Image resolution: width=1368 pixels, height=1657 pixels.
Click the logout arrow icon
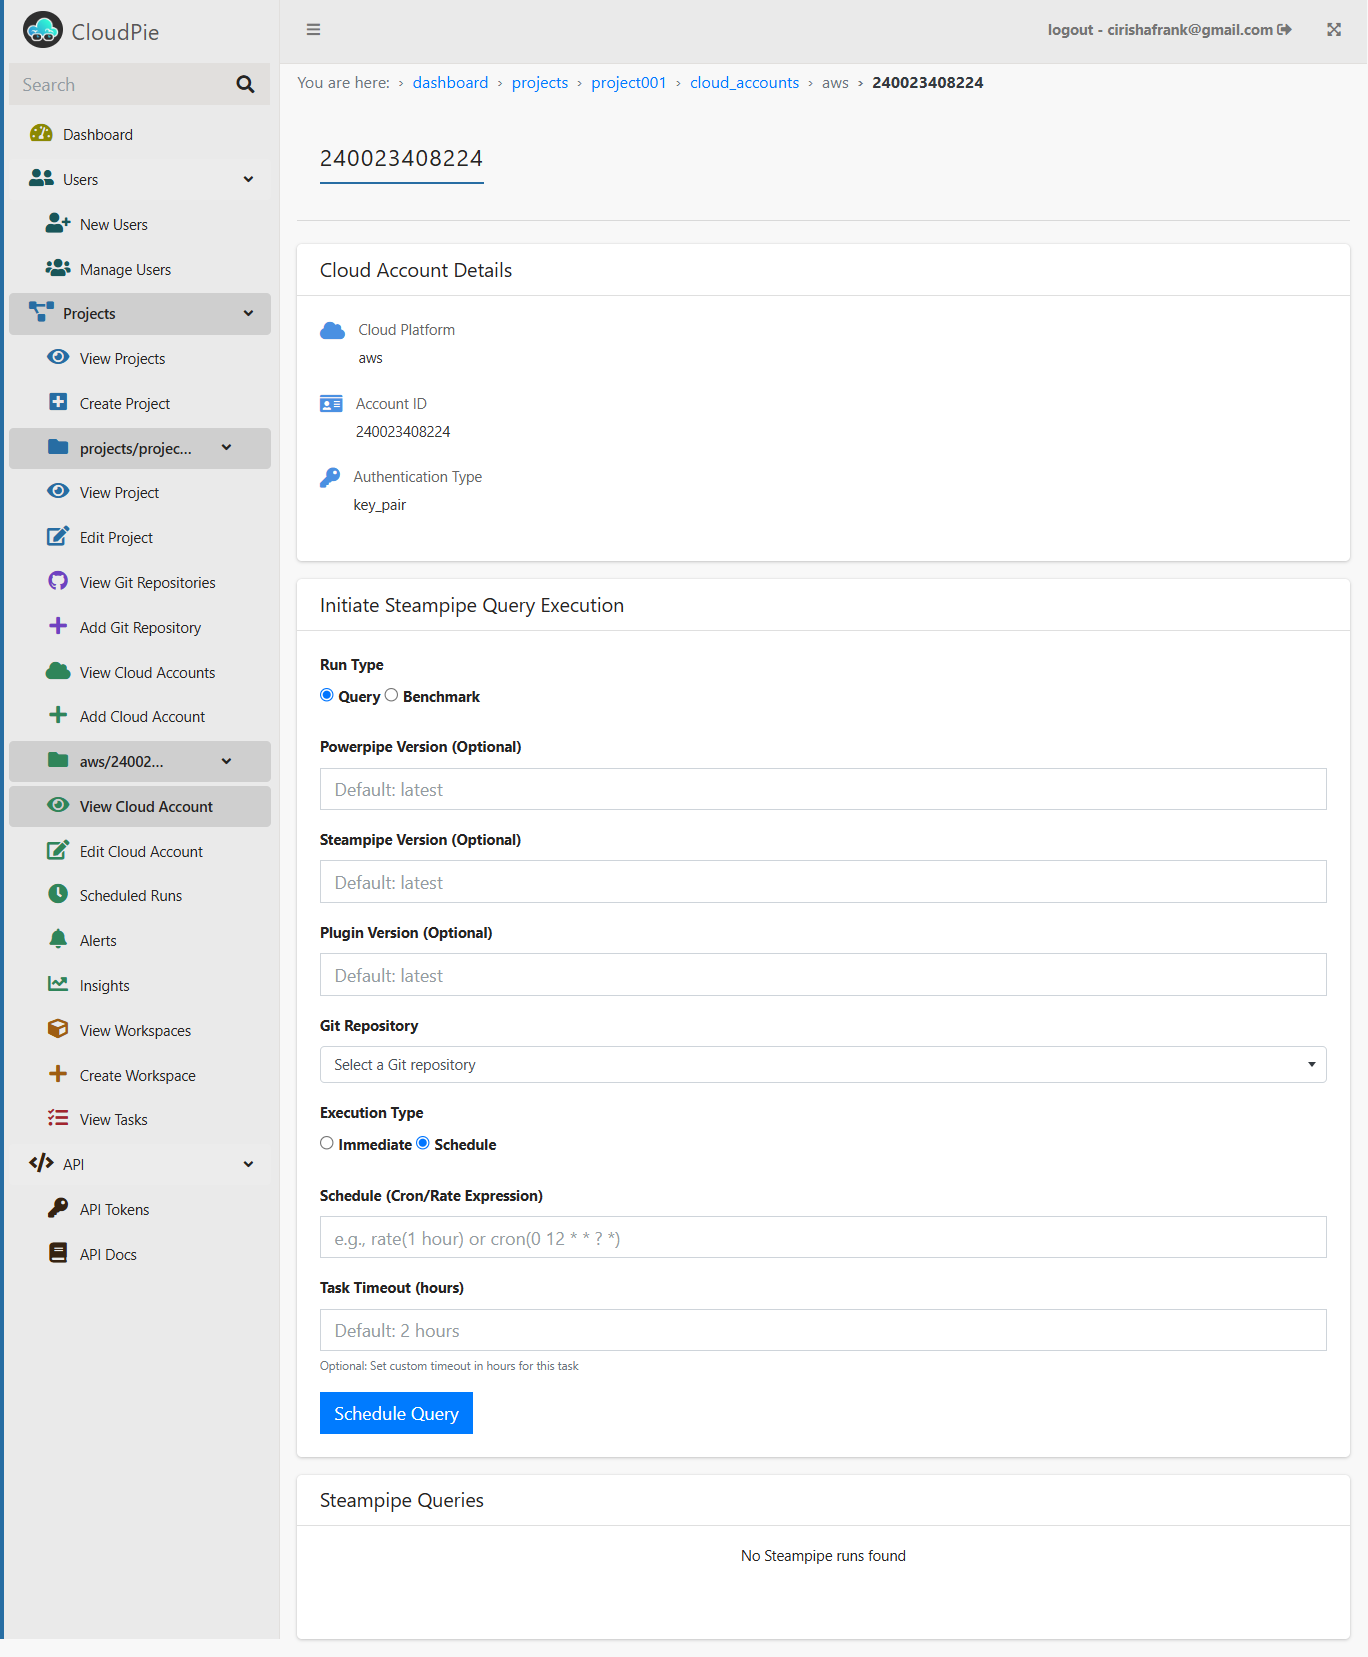point(1285,30)
